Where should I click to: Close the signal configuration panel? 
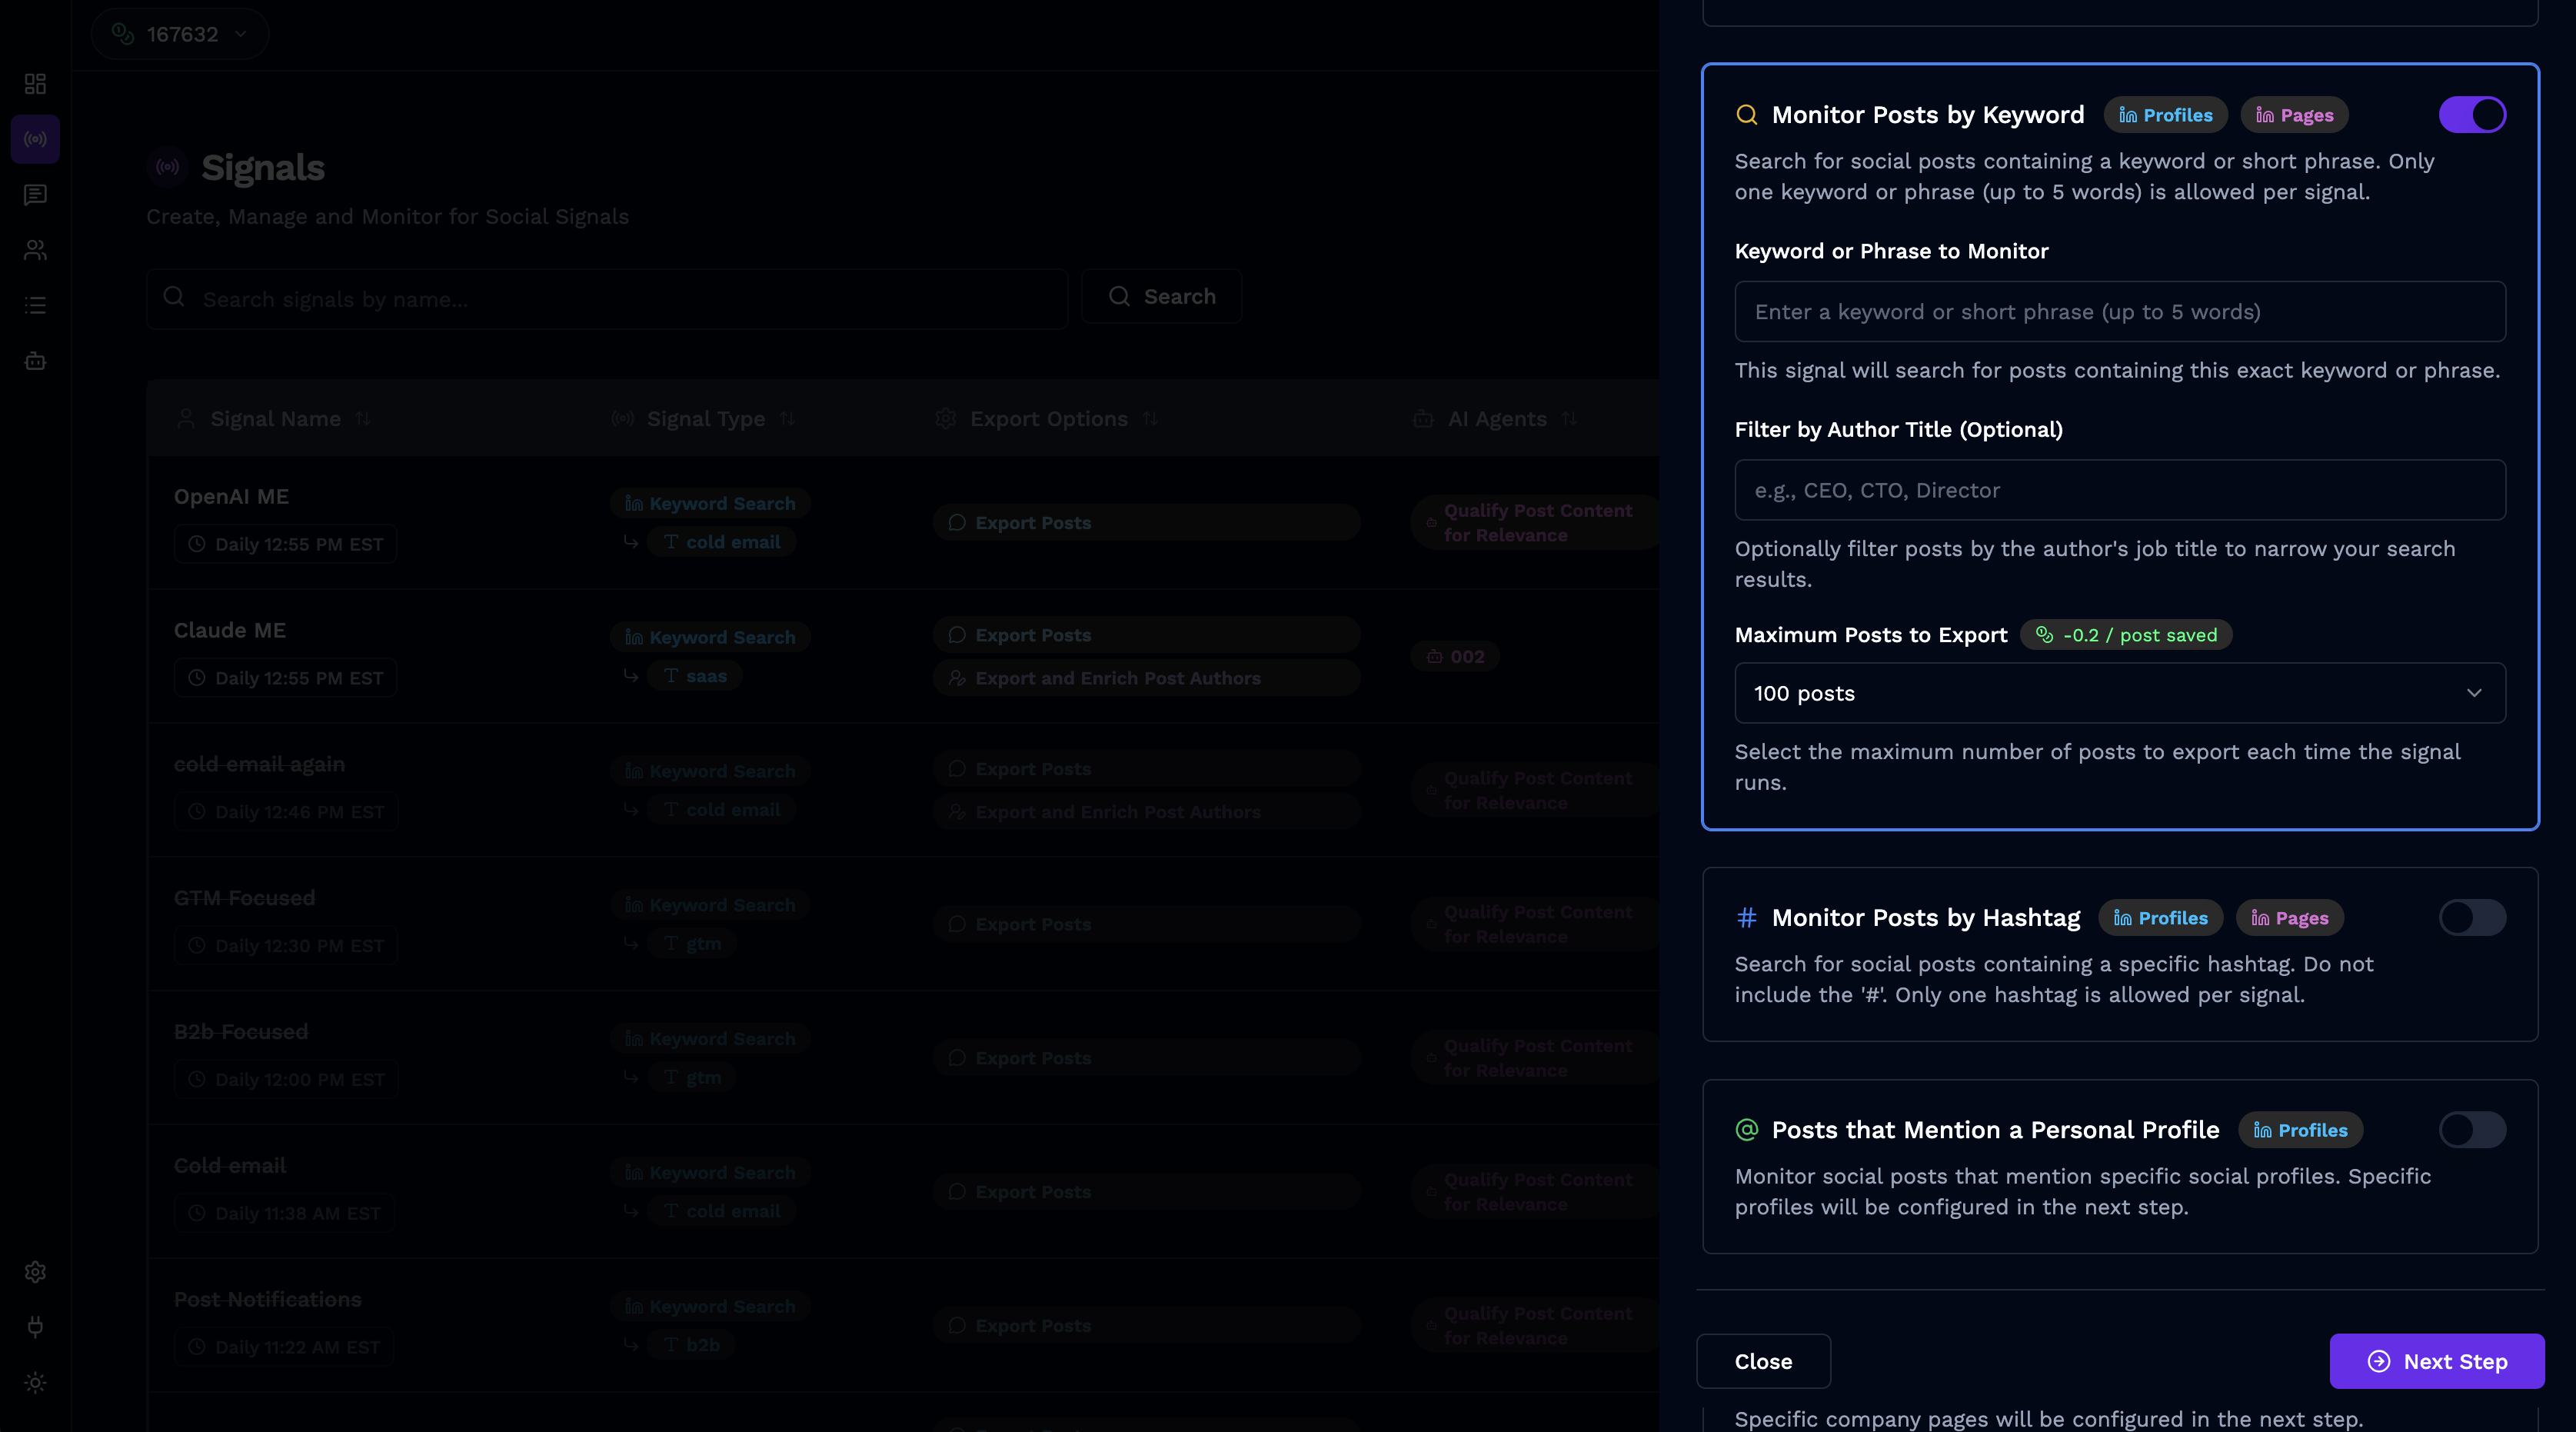pos(1763,1361)
